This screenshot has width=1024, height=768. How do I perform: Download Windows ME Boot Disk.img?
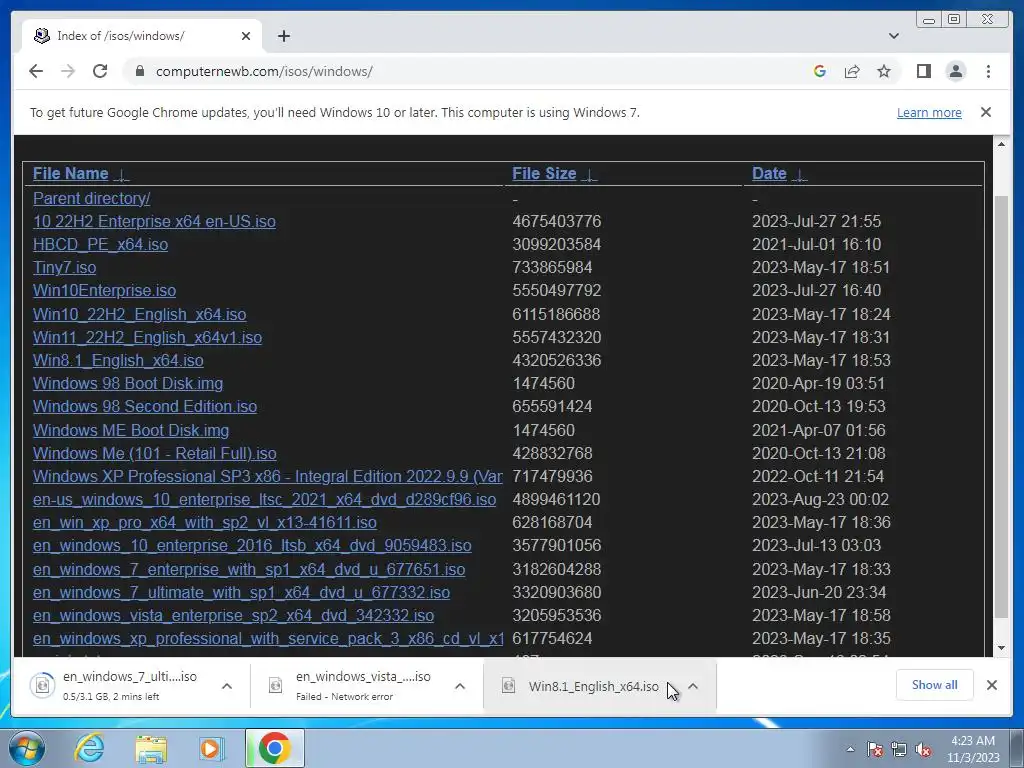pos(131,430)
